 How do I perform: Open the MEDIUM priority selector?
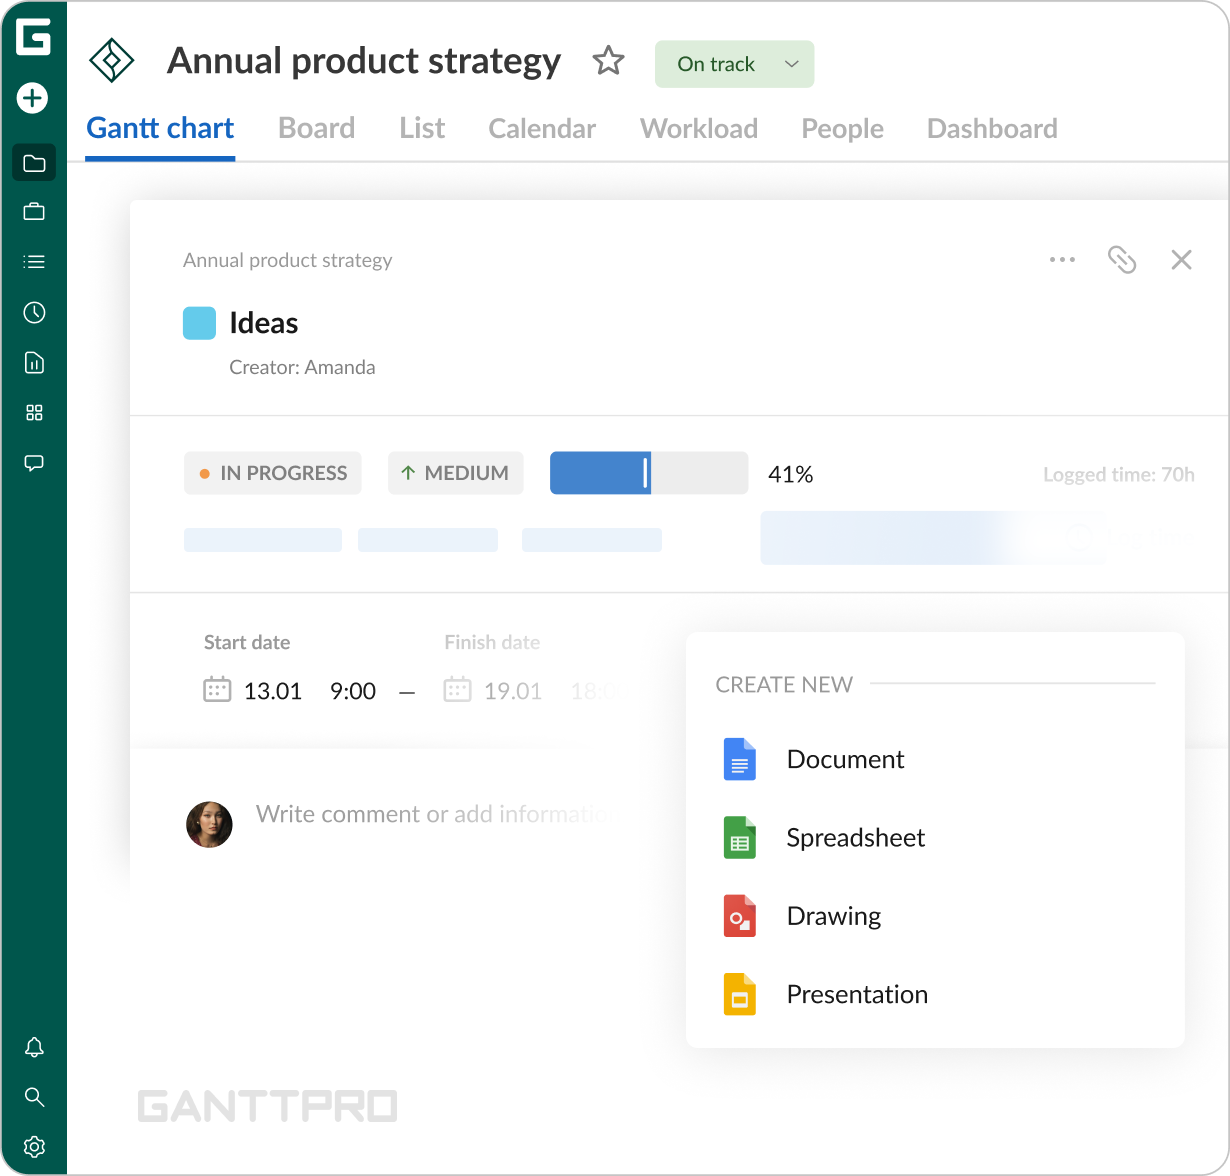(x=455, y=473)
